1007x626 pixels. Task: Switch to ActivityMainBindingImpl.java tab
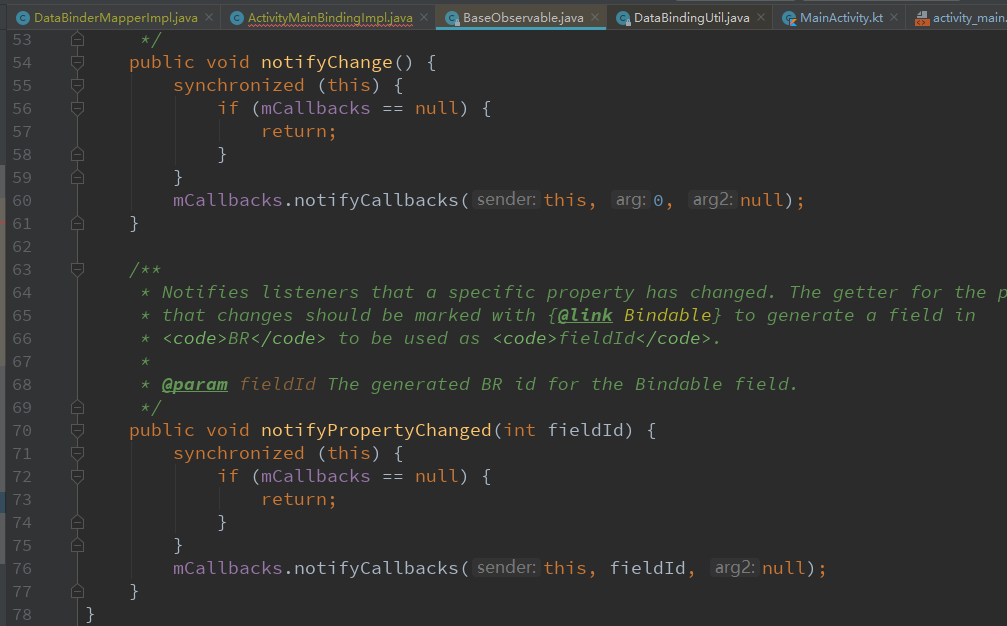(x=330, y=18)
